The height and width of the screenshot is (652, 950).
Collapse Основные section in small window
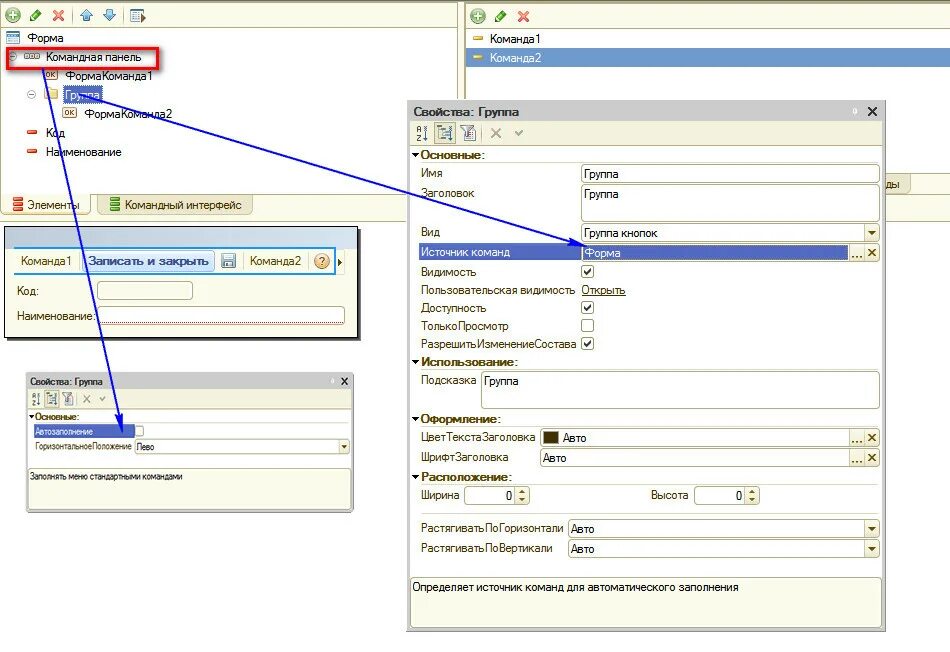tap(32, 417)
